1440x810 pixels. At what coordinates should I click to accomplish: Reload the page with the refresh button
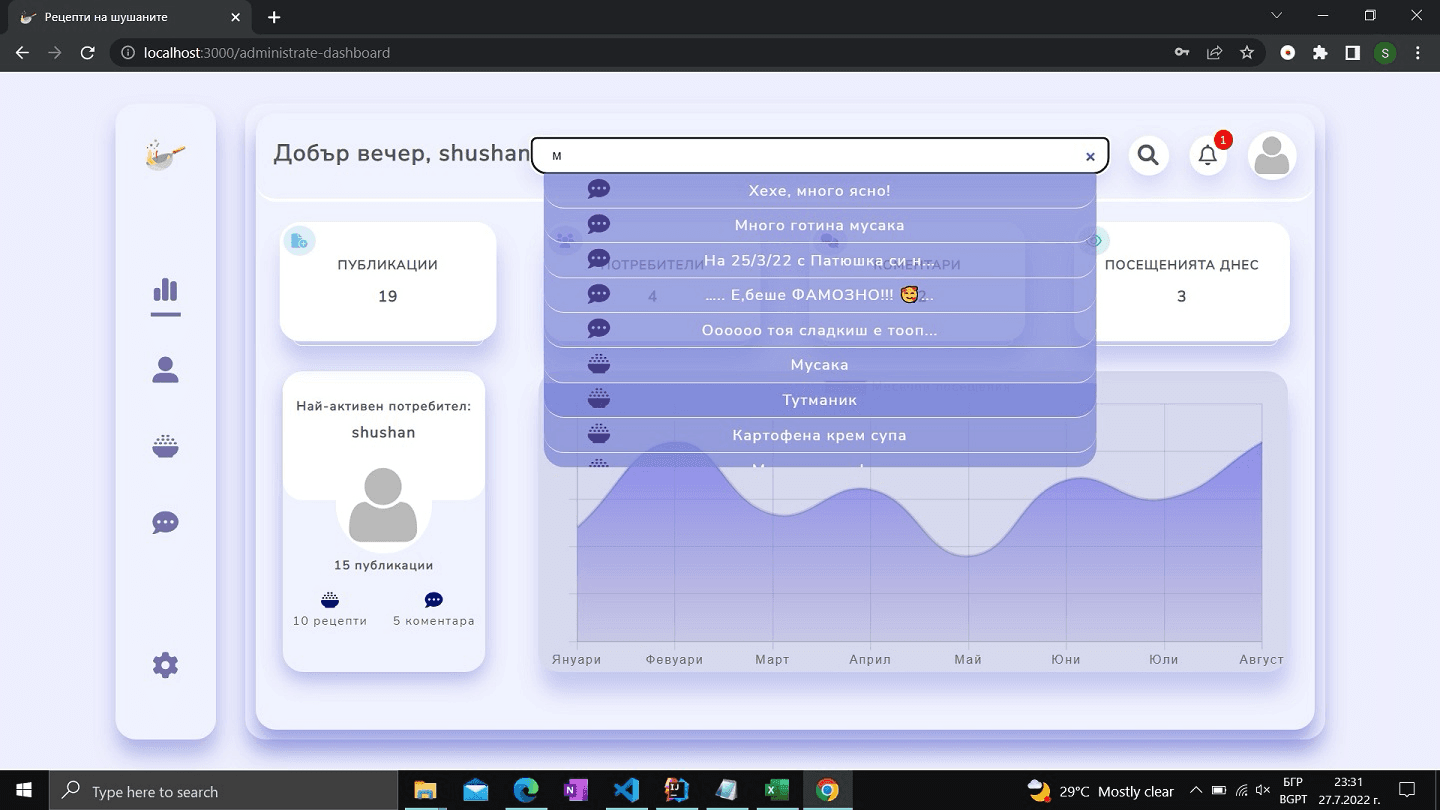click(88, 53)
